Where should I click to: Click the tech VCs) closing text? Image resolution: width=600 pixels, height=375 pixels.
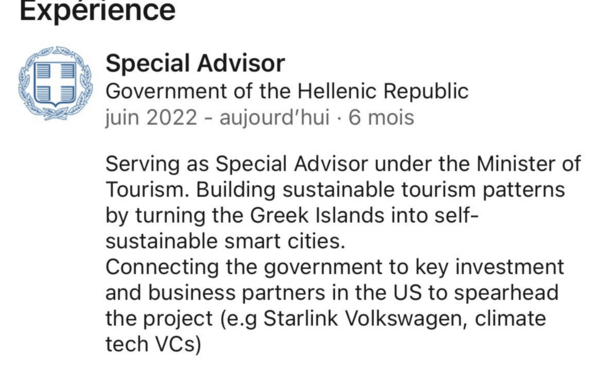153,344
